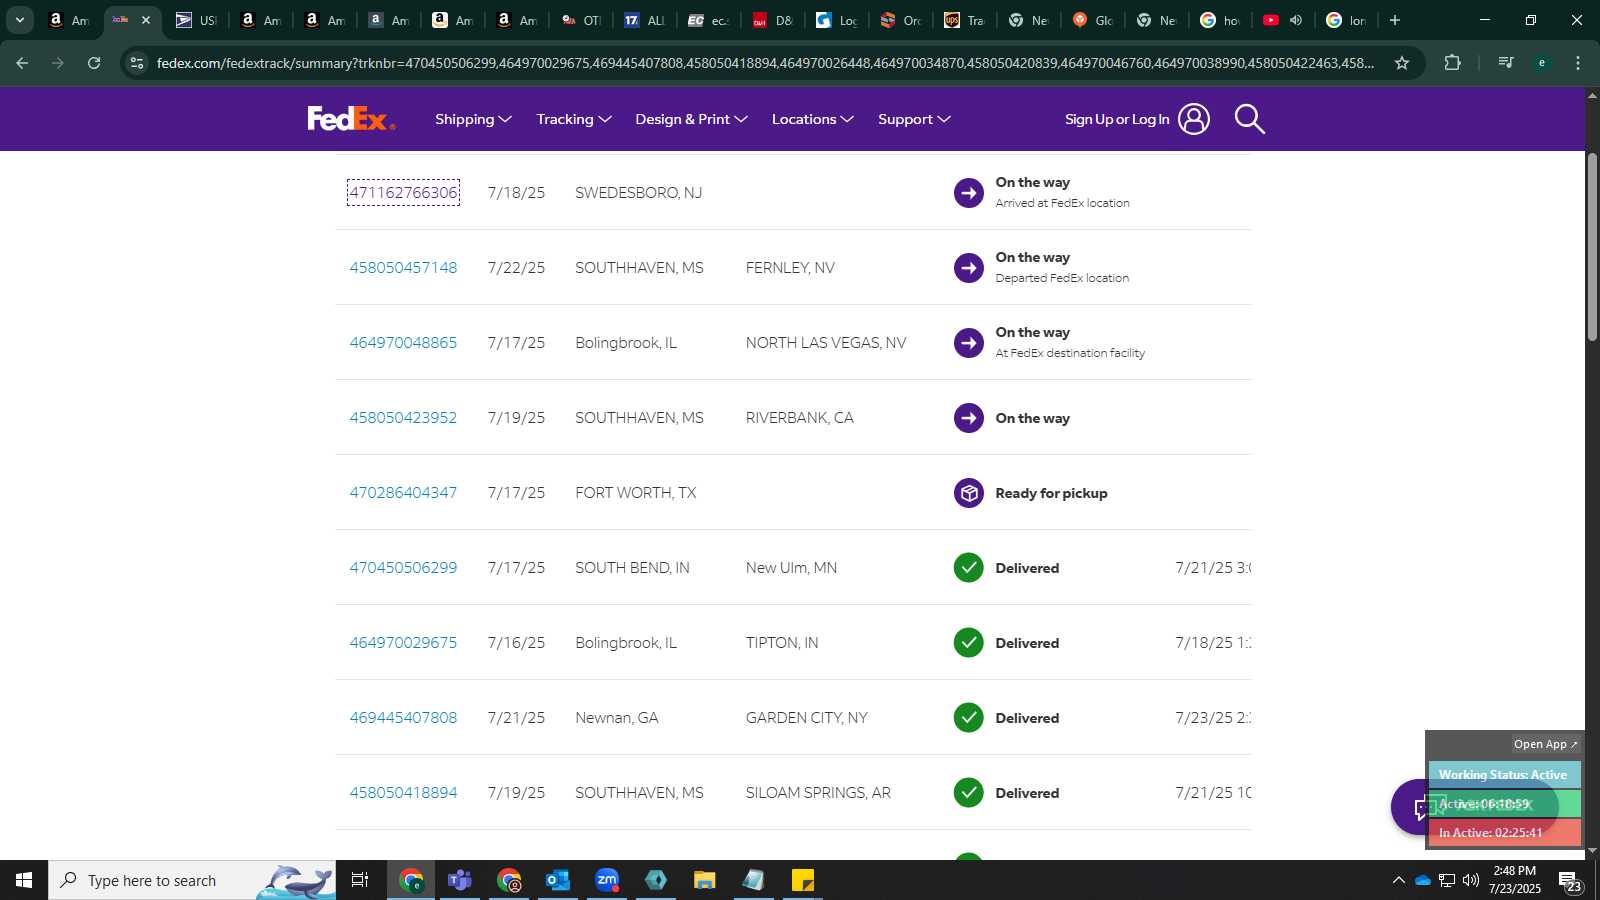Open Zoom from the taskbar
The height and width of the screenshot is (900, 1600).
(x=607, y=880)
